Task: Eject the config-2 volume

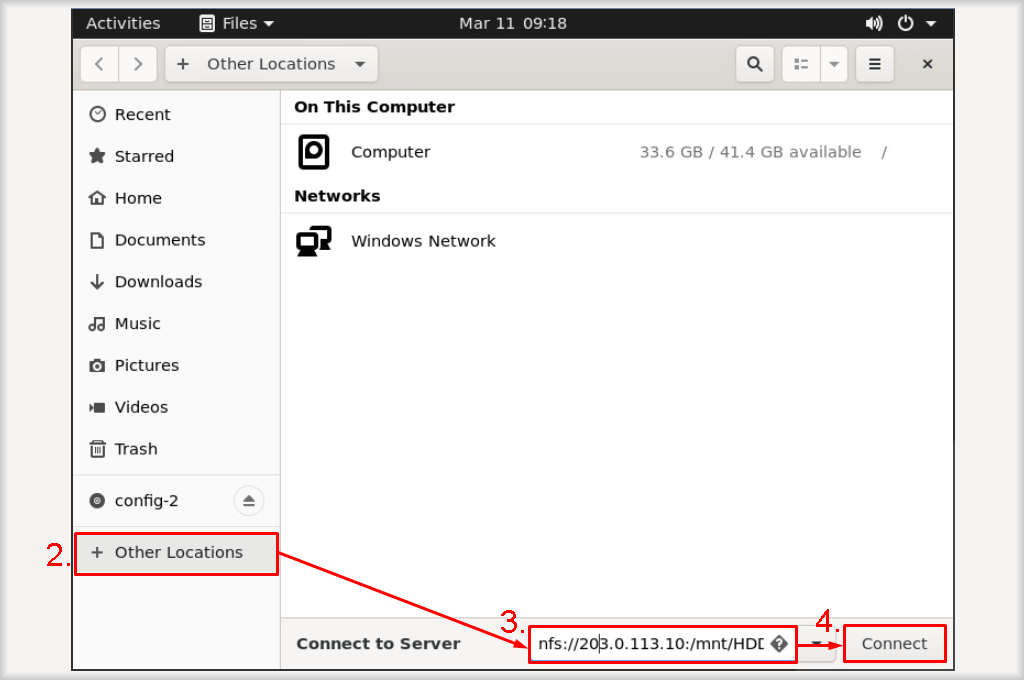Action: coord(249,501)
